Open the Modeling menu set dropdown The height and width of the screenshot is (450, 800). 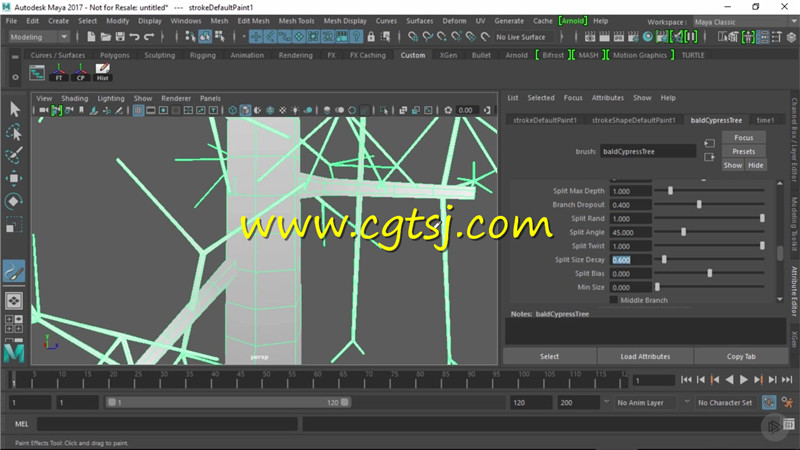[x=39, y=37]
